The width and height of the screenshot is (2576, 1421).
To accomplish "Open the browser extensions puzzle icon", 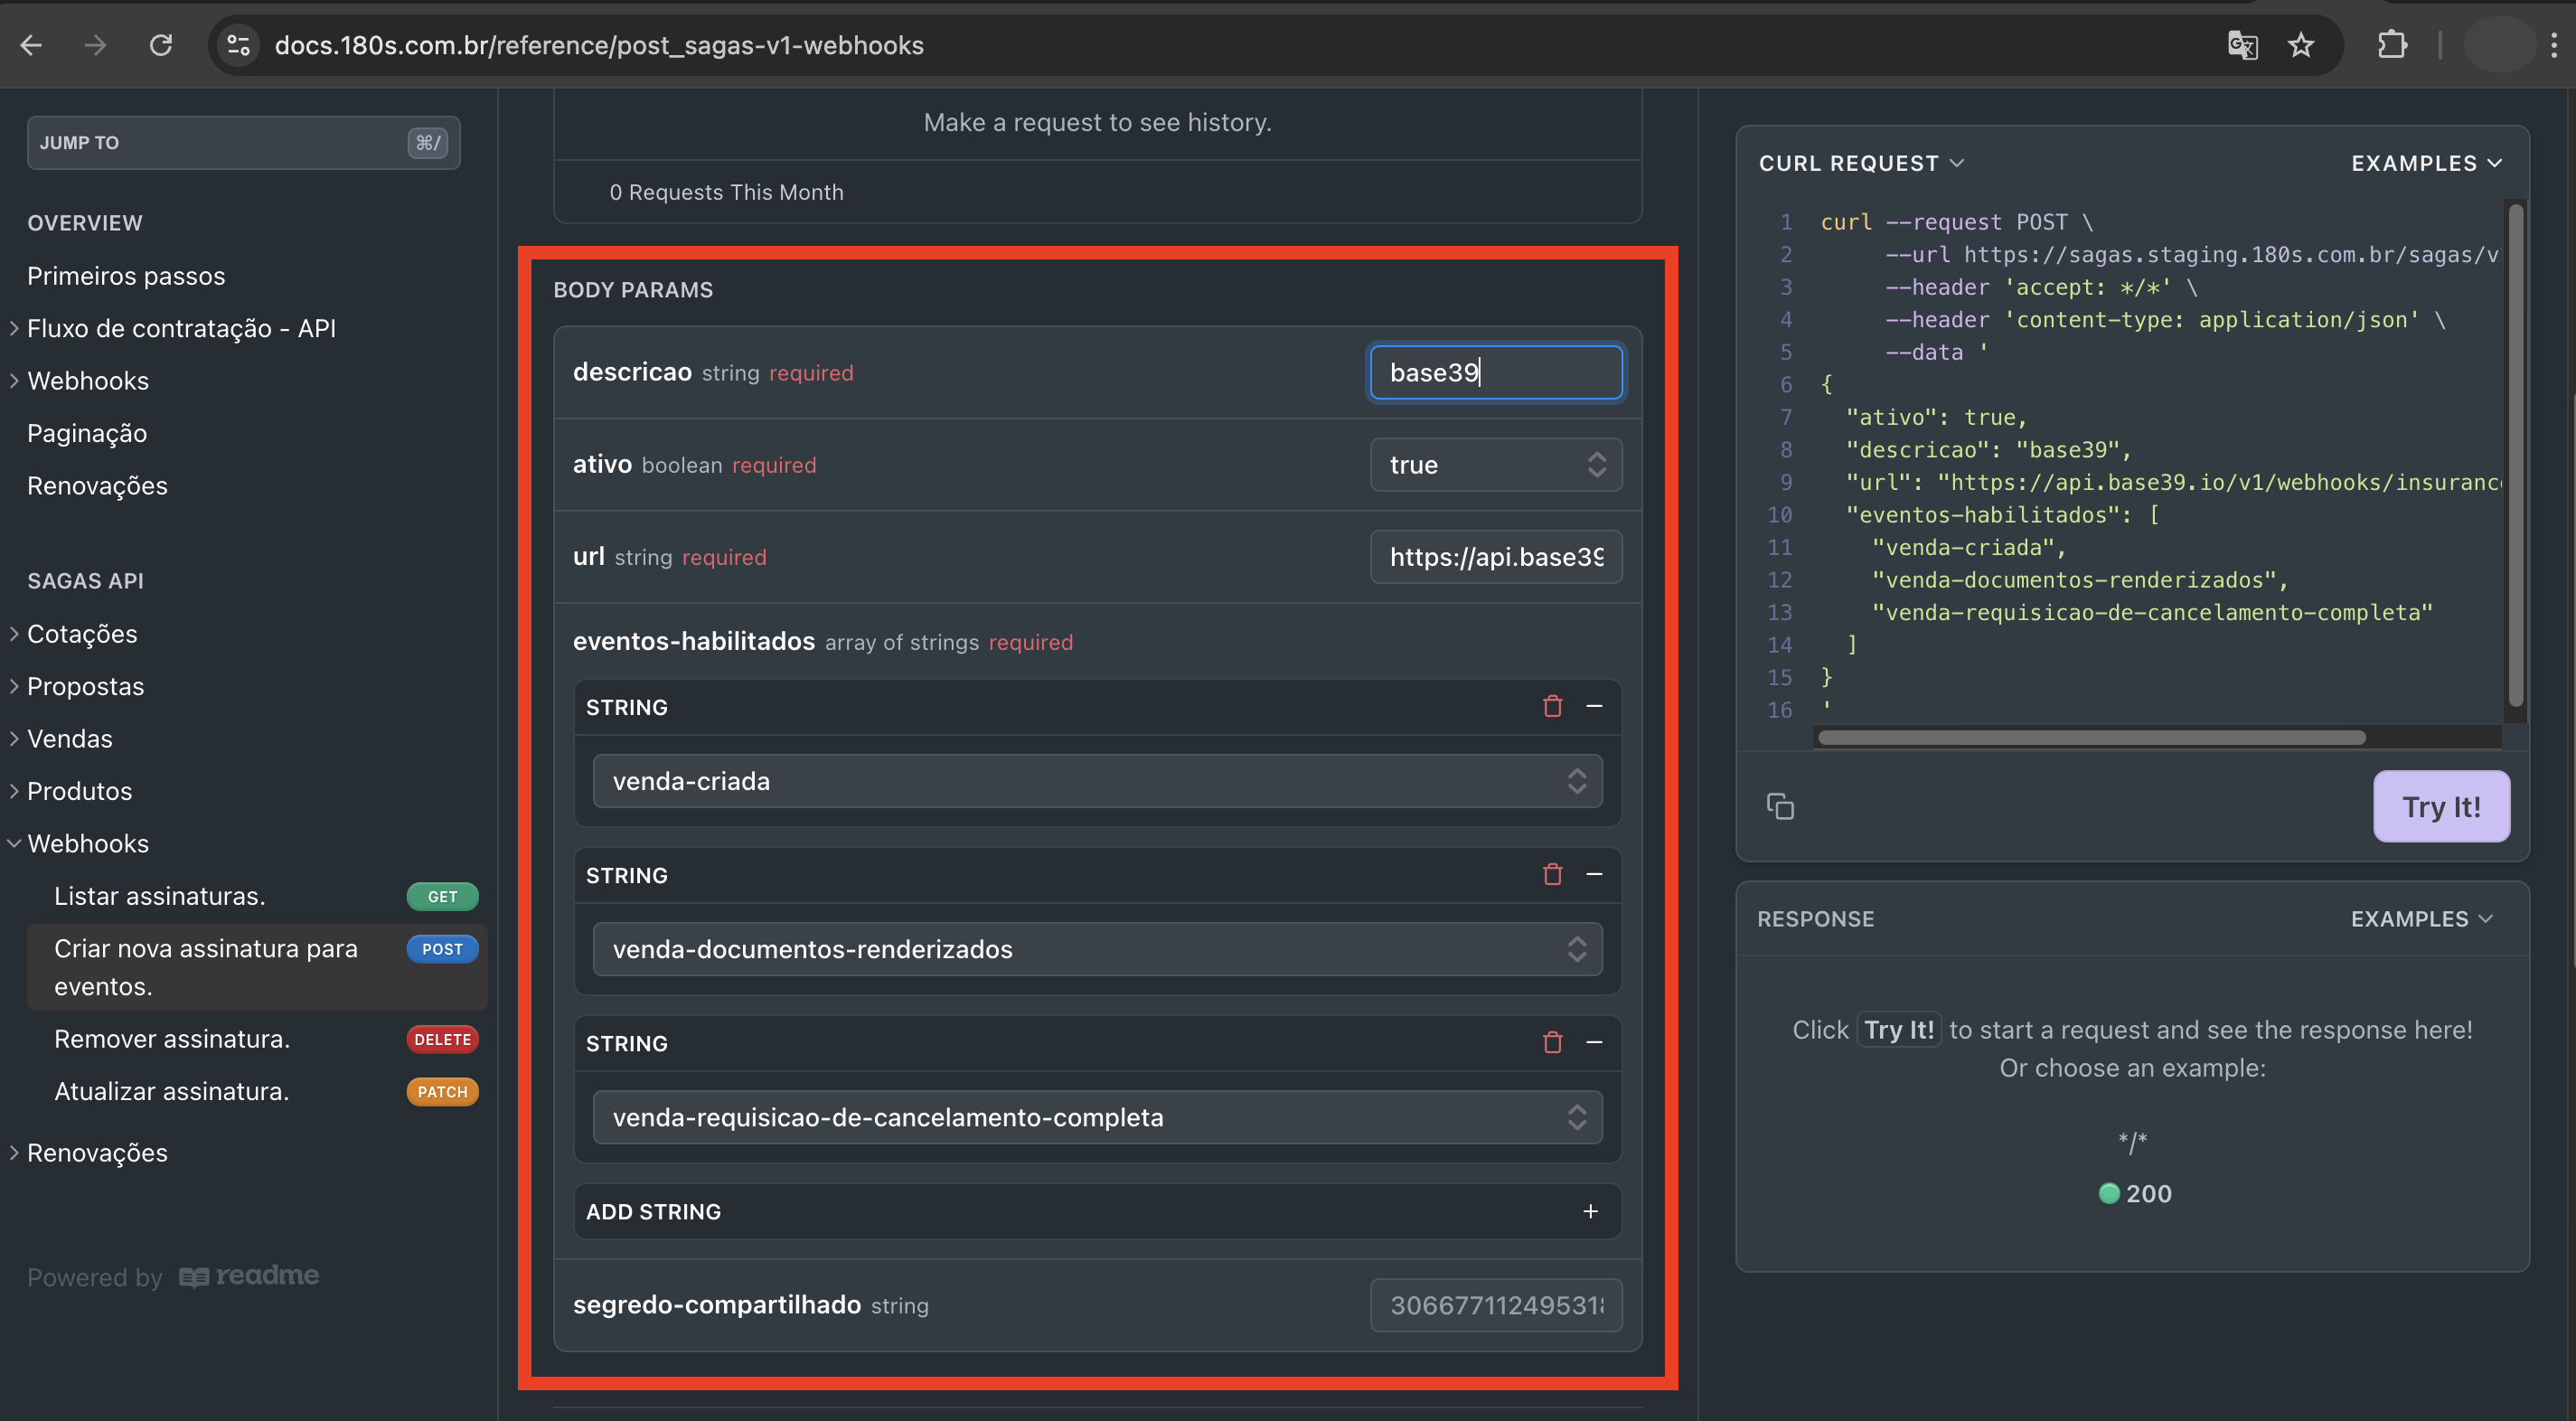I will click(x=2392, y=45).
